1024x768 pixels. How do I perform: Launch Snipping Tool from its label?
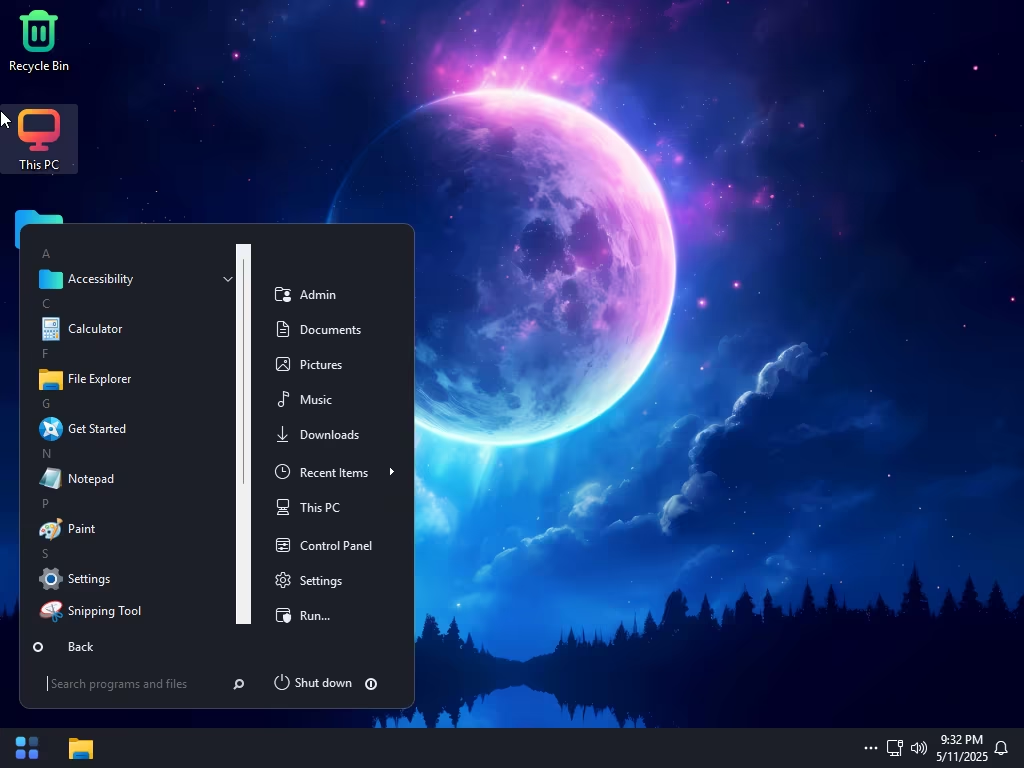pyautogui.click(x=104, y=611)
